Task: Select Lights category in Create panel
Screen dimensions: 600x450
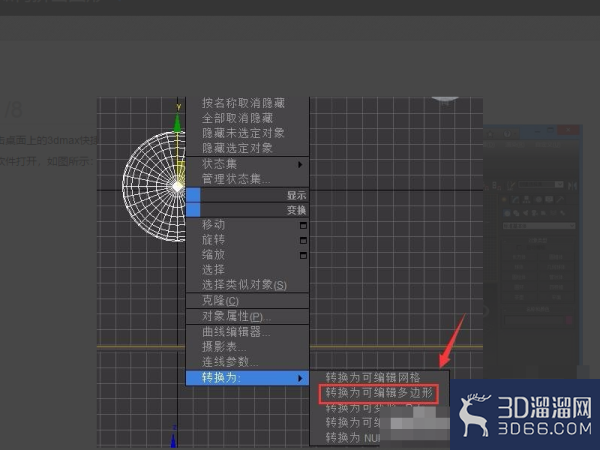Action: click(525, 213)
